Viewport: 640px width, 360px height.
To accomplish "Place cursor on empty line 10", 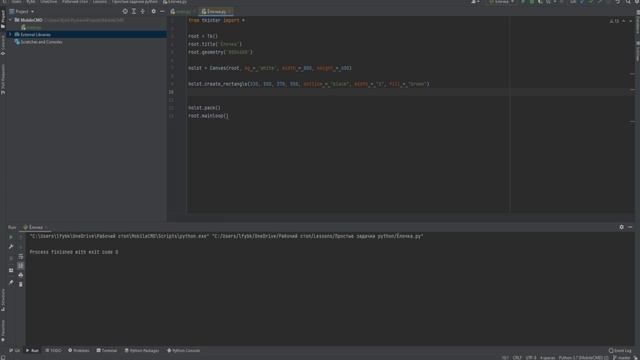I will [x=408, y=92].
